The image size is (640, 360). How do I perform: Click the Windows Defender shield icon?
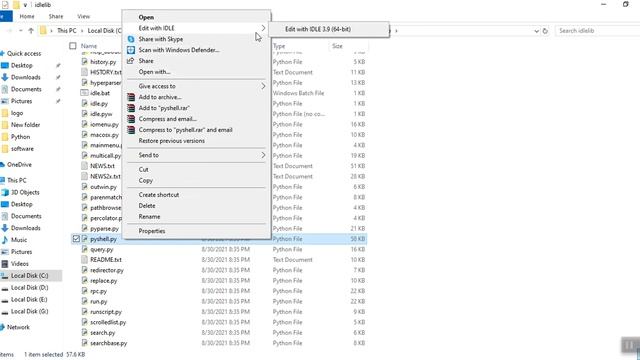[131, 50]
